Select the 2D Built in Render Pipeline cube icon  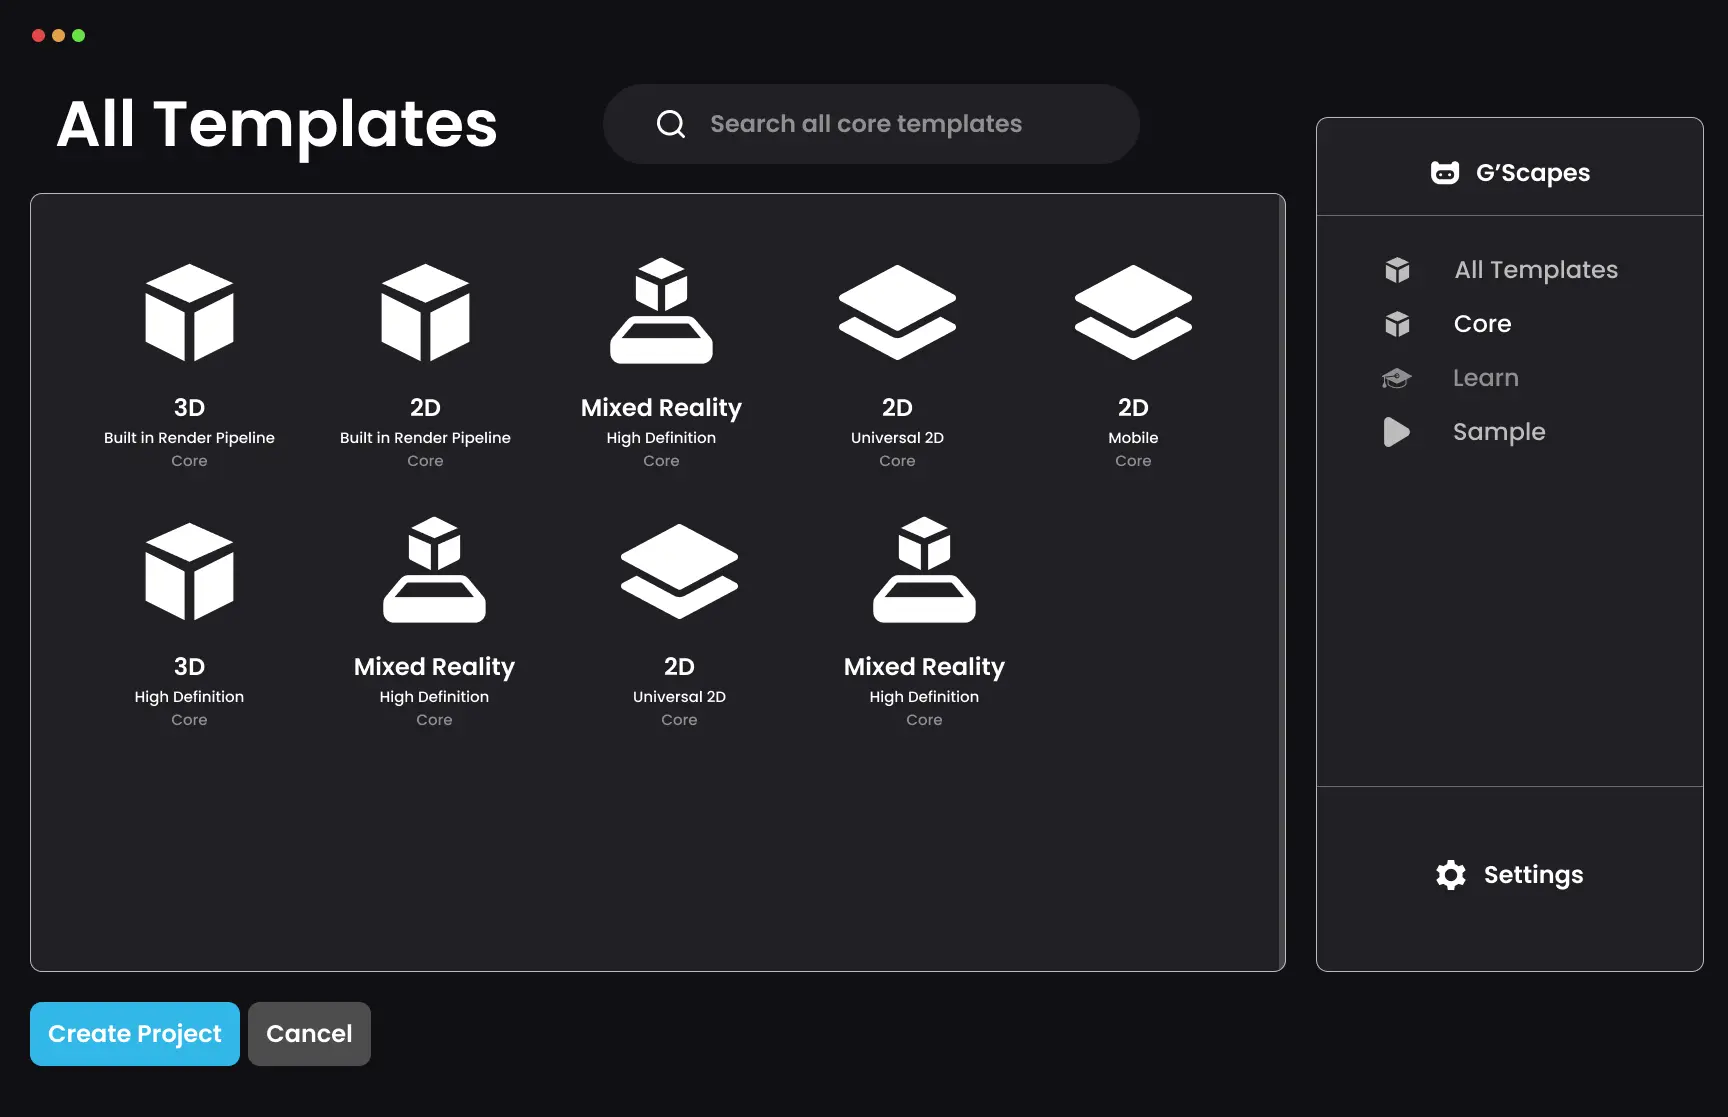pos(425,312)
